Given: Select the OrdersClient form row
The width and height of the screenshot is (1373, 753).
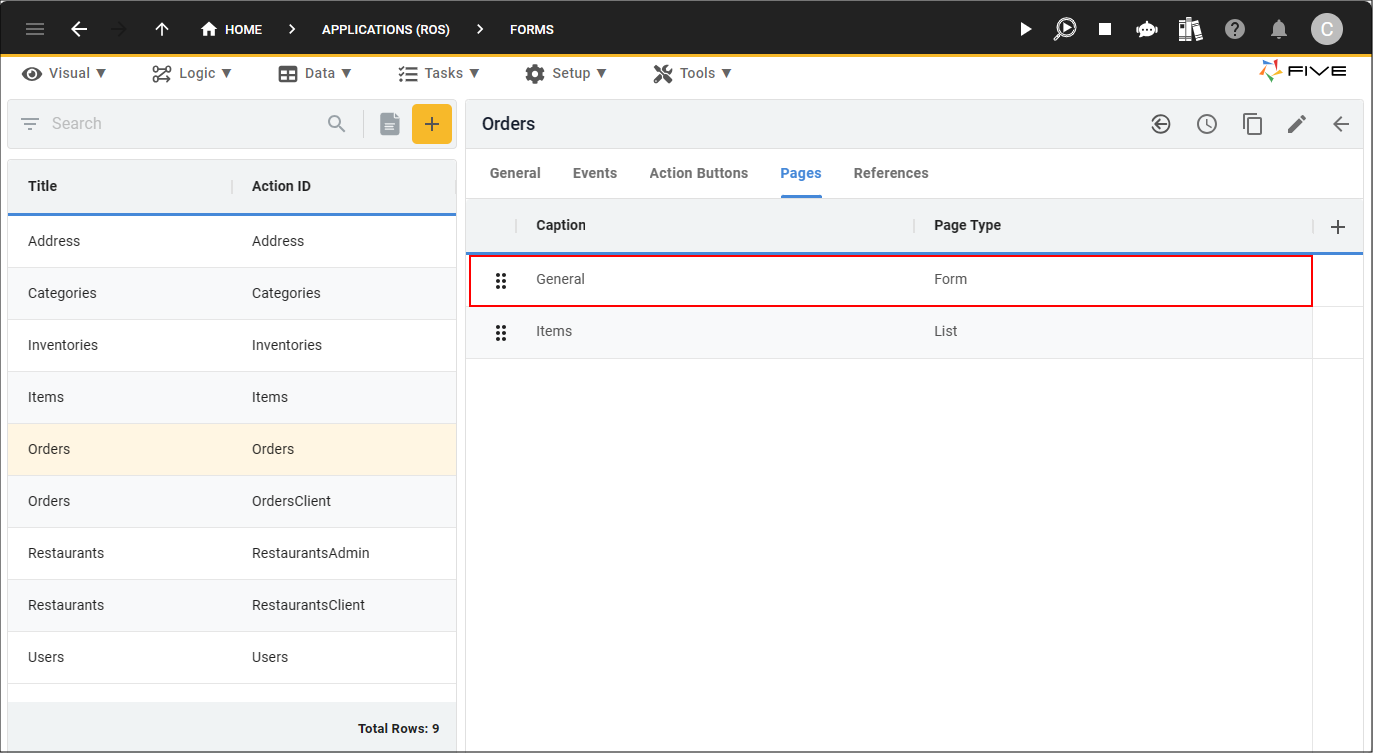Looking at the screenshot, I should 232,501.
